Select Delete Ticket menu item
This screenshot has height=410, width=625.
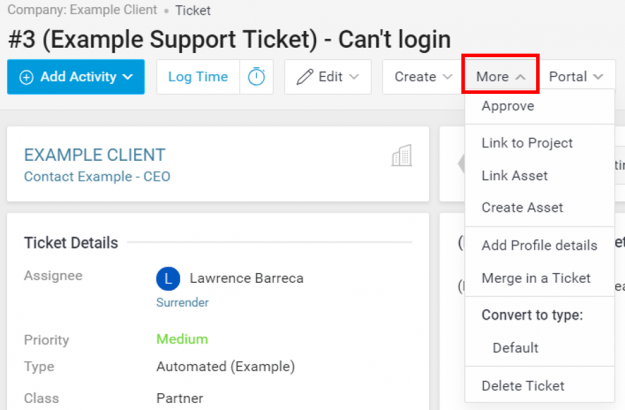coord(523,386)
